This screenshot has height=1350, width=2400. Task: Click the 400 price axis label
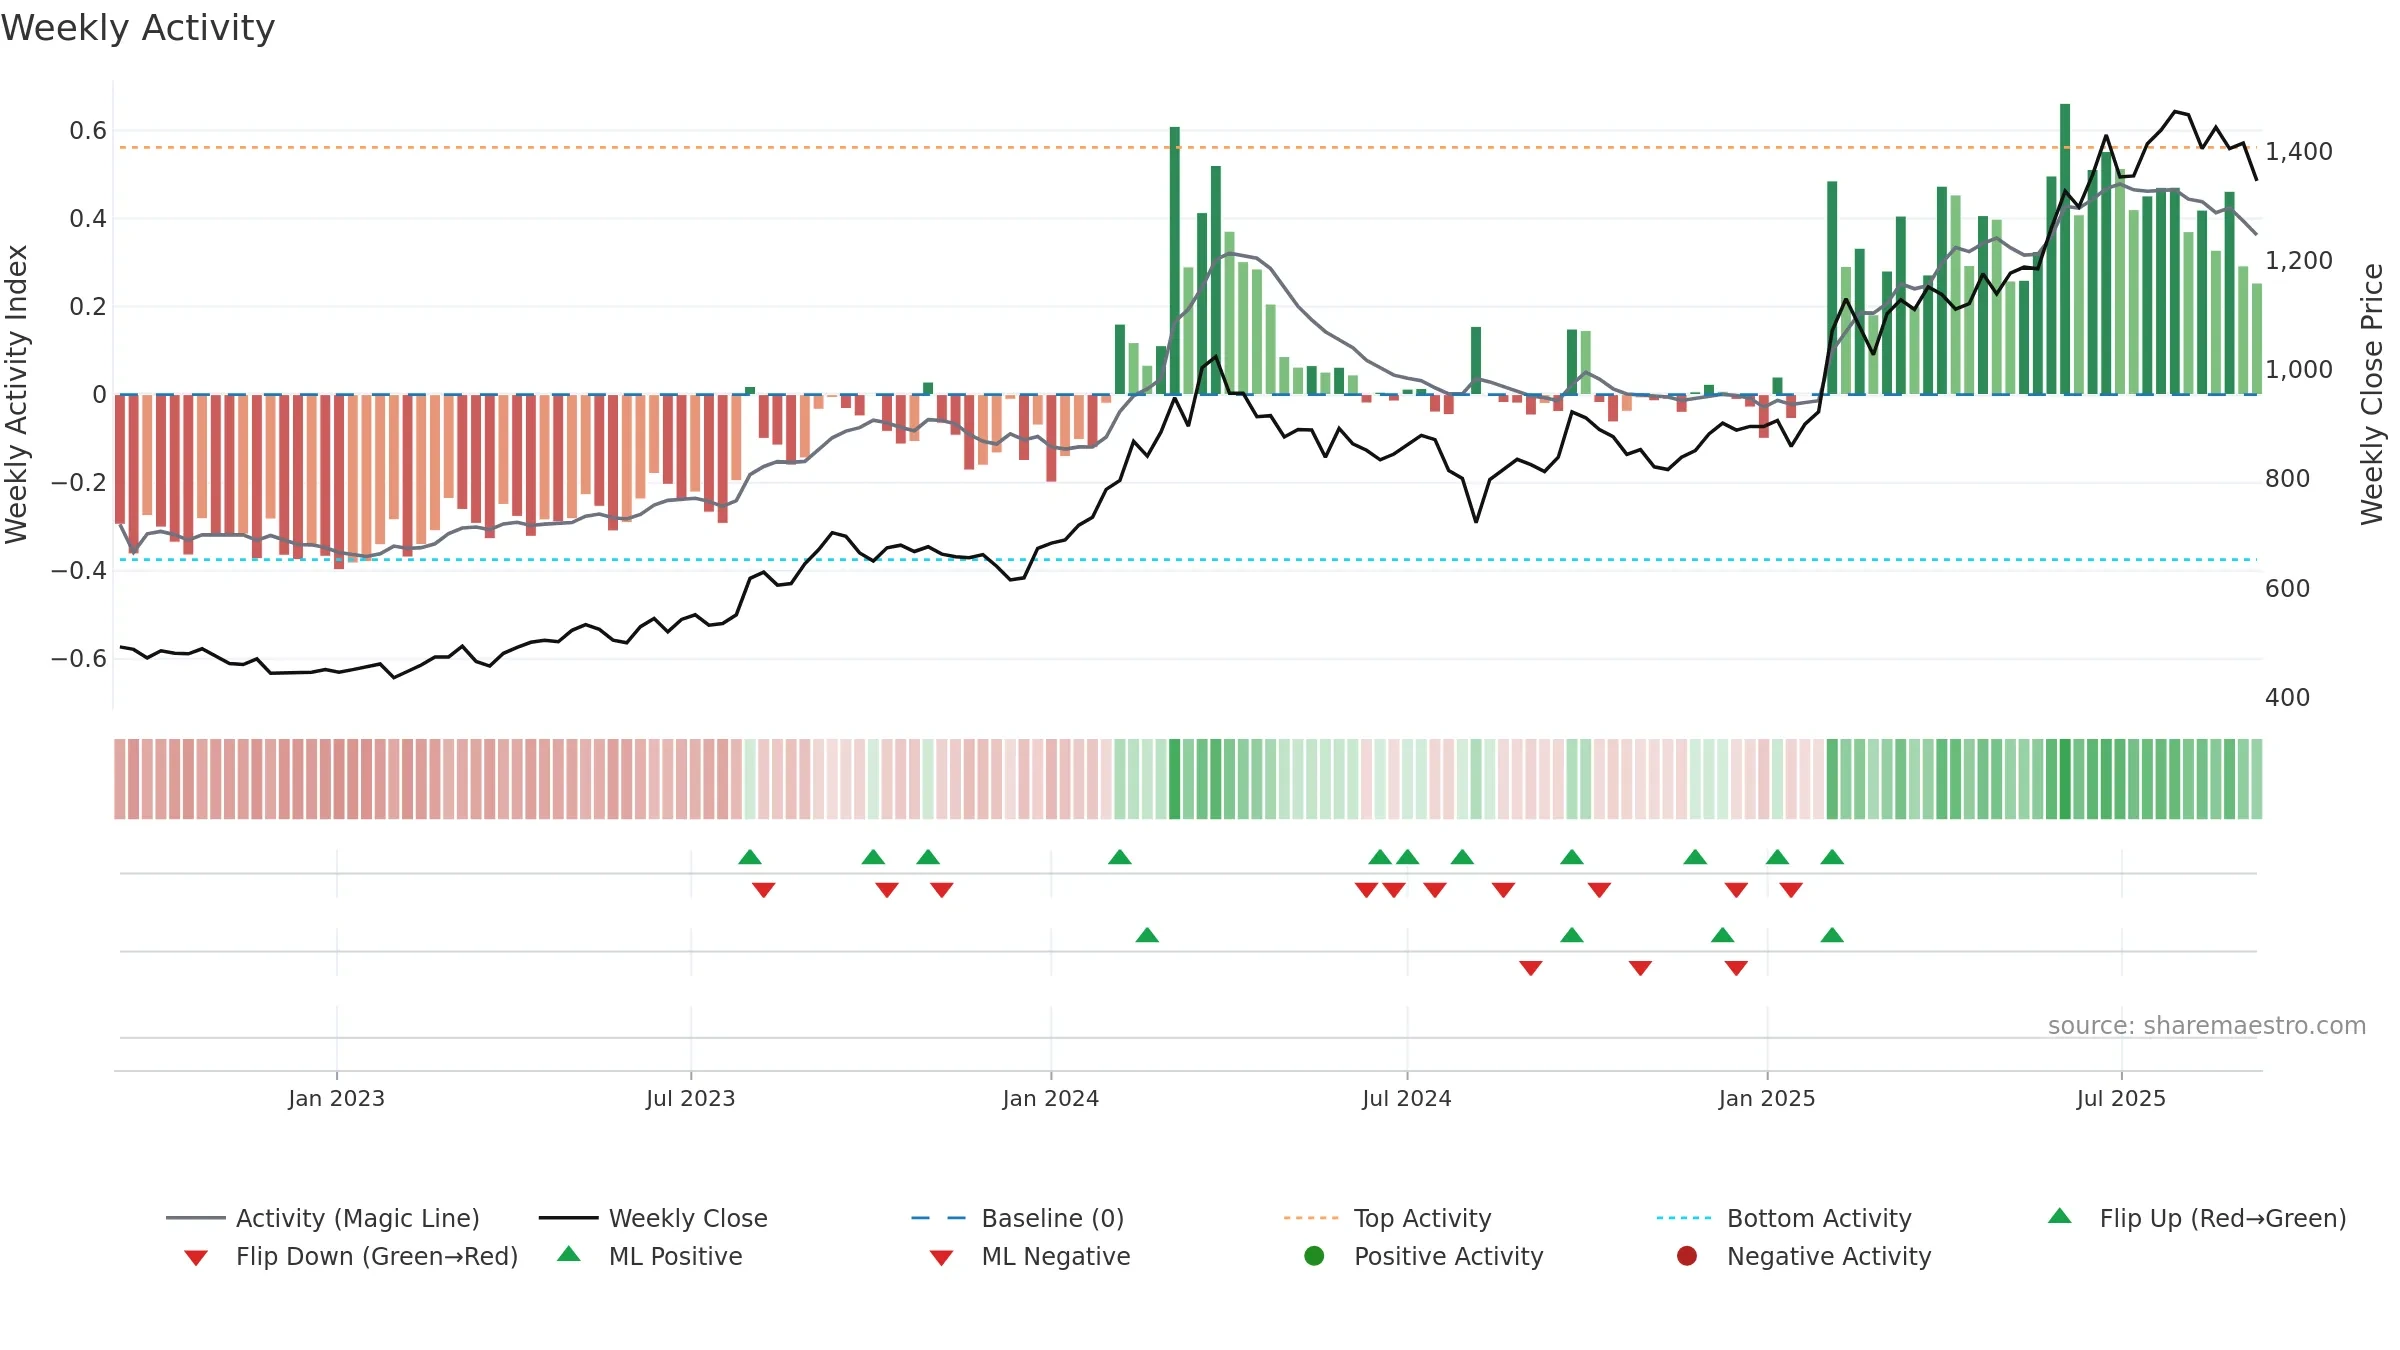pyautogui.click(x=2287, y=697)
